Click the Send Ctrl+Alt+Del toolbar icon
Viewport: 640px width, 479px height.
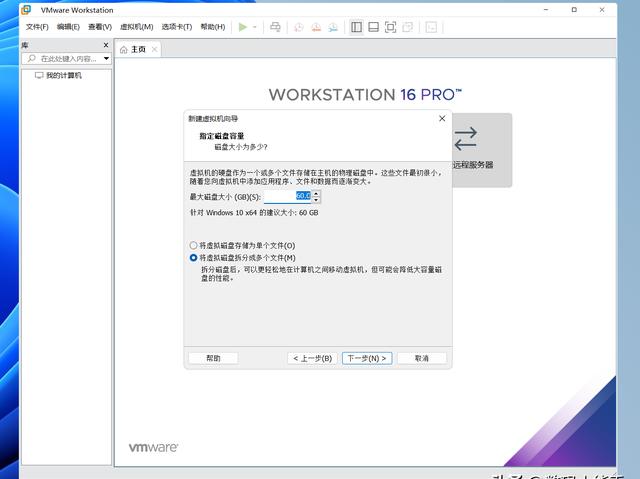[x=276, y=27]
